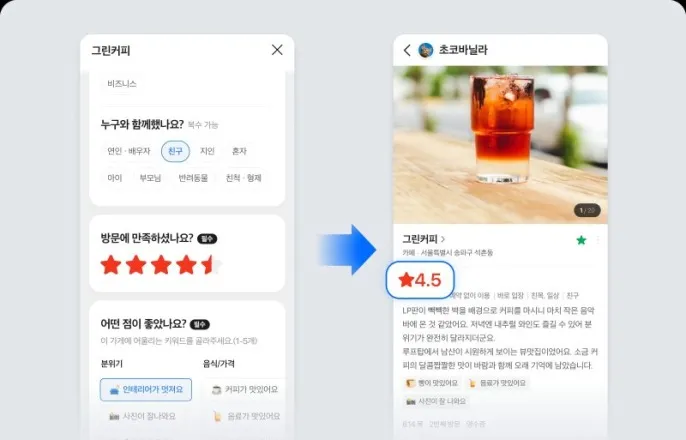Set rating with the third red star

(161, 265)
